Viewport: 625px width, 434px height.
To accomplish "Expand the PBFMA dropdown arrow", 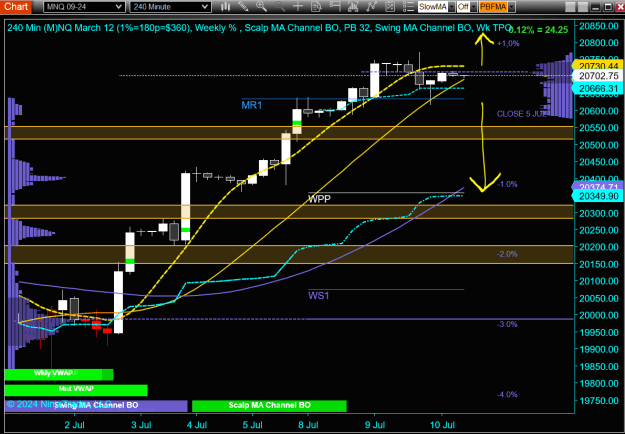I will [x=511, y=7].
